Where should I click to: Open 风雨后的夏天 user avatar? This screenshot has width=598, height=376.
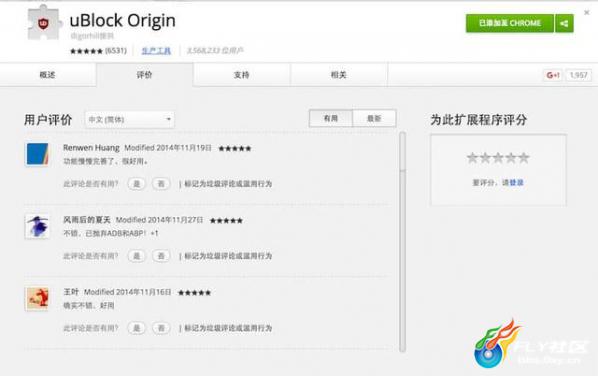(37, 227)
